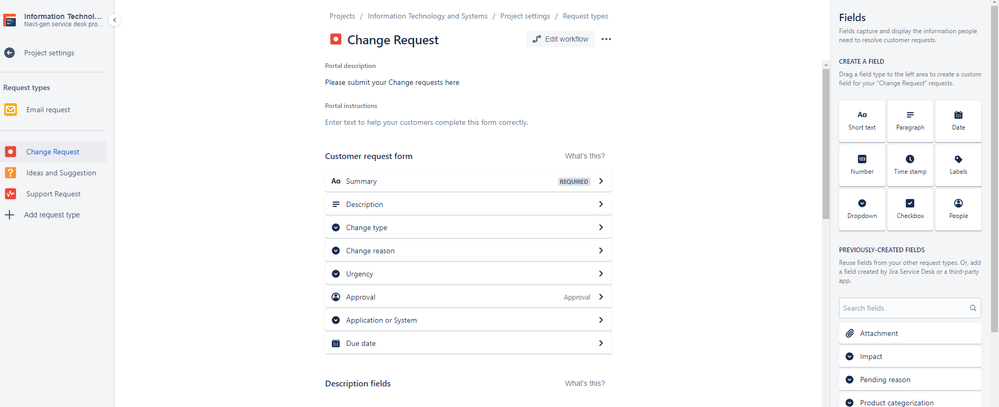Collapse the left sidebar with arrow toggle
This screenshot has height=407, width=999.
[114, 20]
